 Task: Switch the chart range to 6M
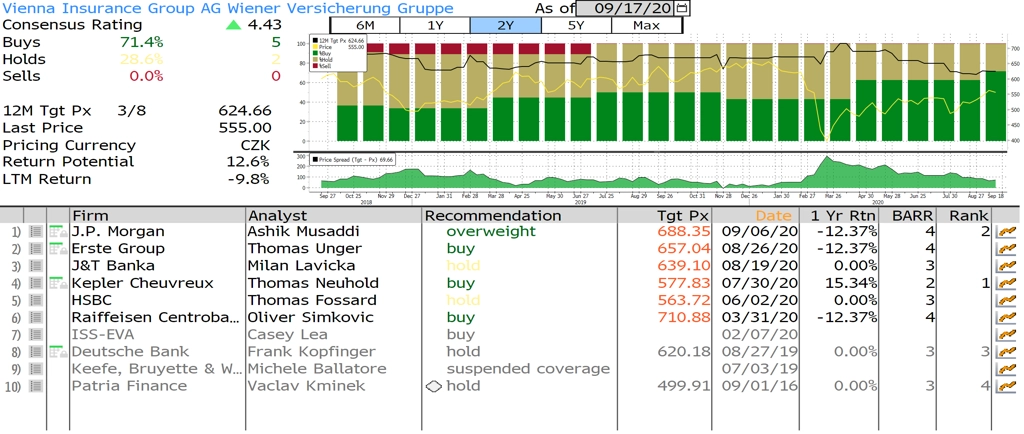click(x=364, y=25)
